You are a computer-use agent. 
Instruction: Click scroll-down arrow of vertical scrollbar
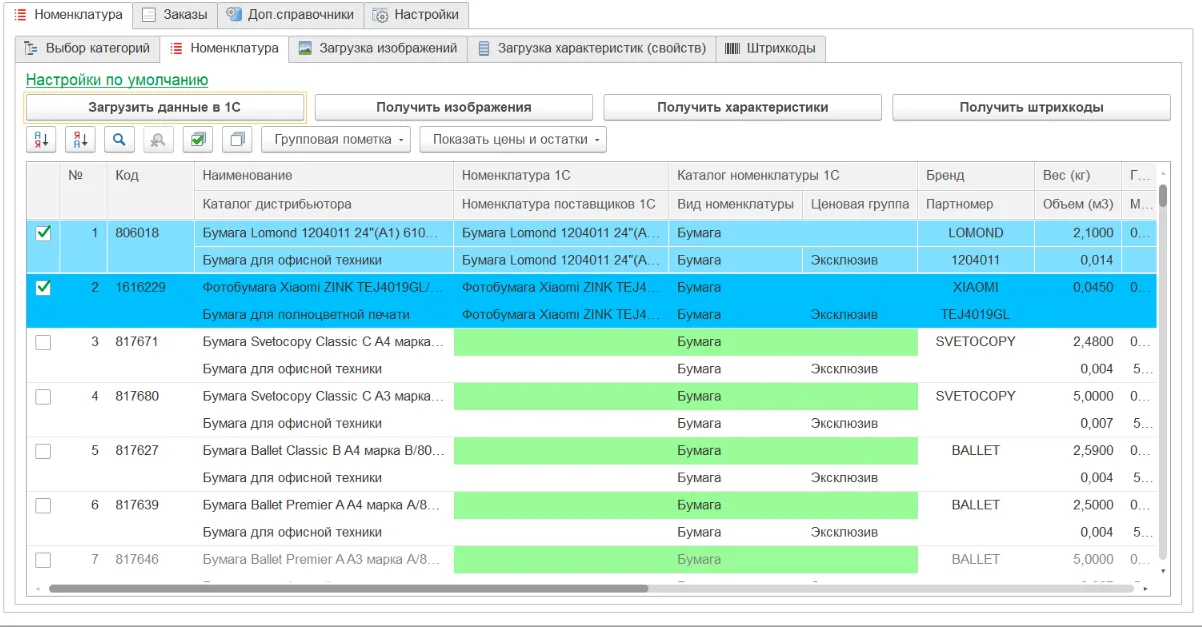click(1162, 571)
